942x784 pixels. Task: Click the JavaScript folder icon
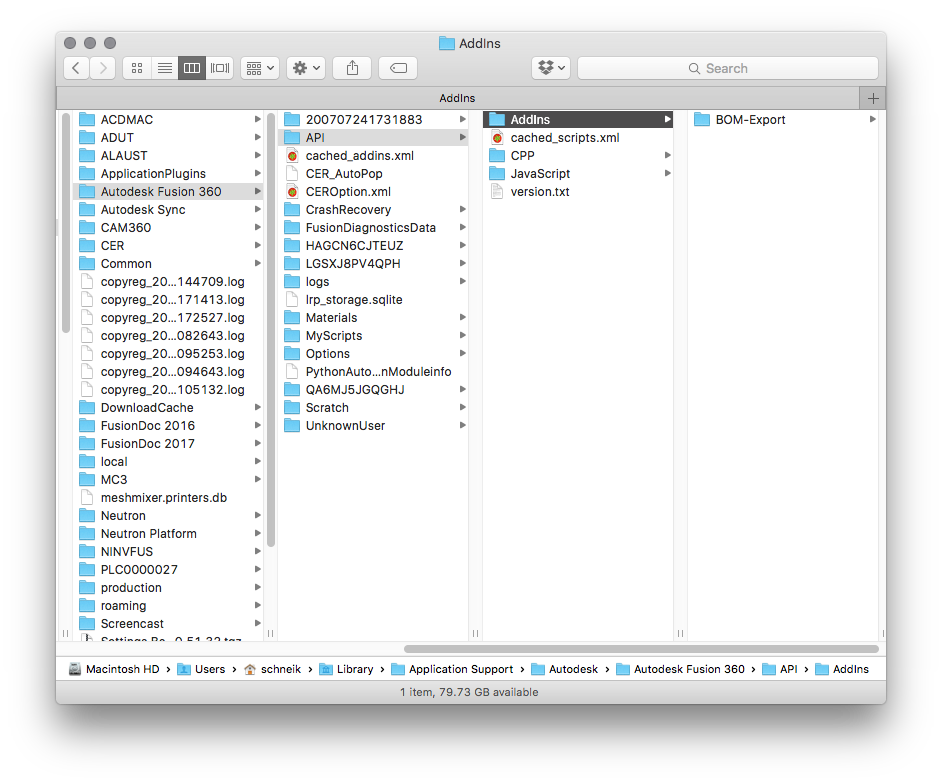(497, 174)
